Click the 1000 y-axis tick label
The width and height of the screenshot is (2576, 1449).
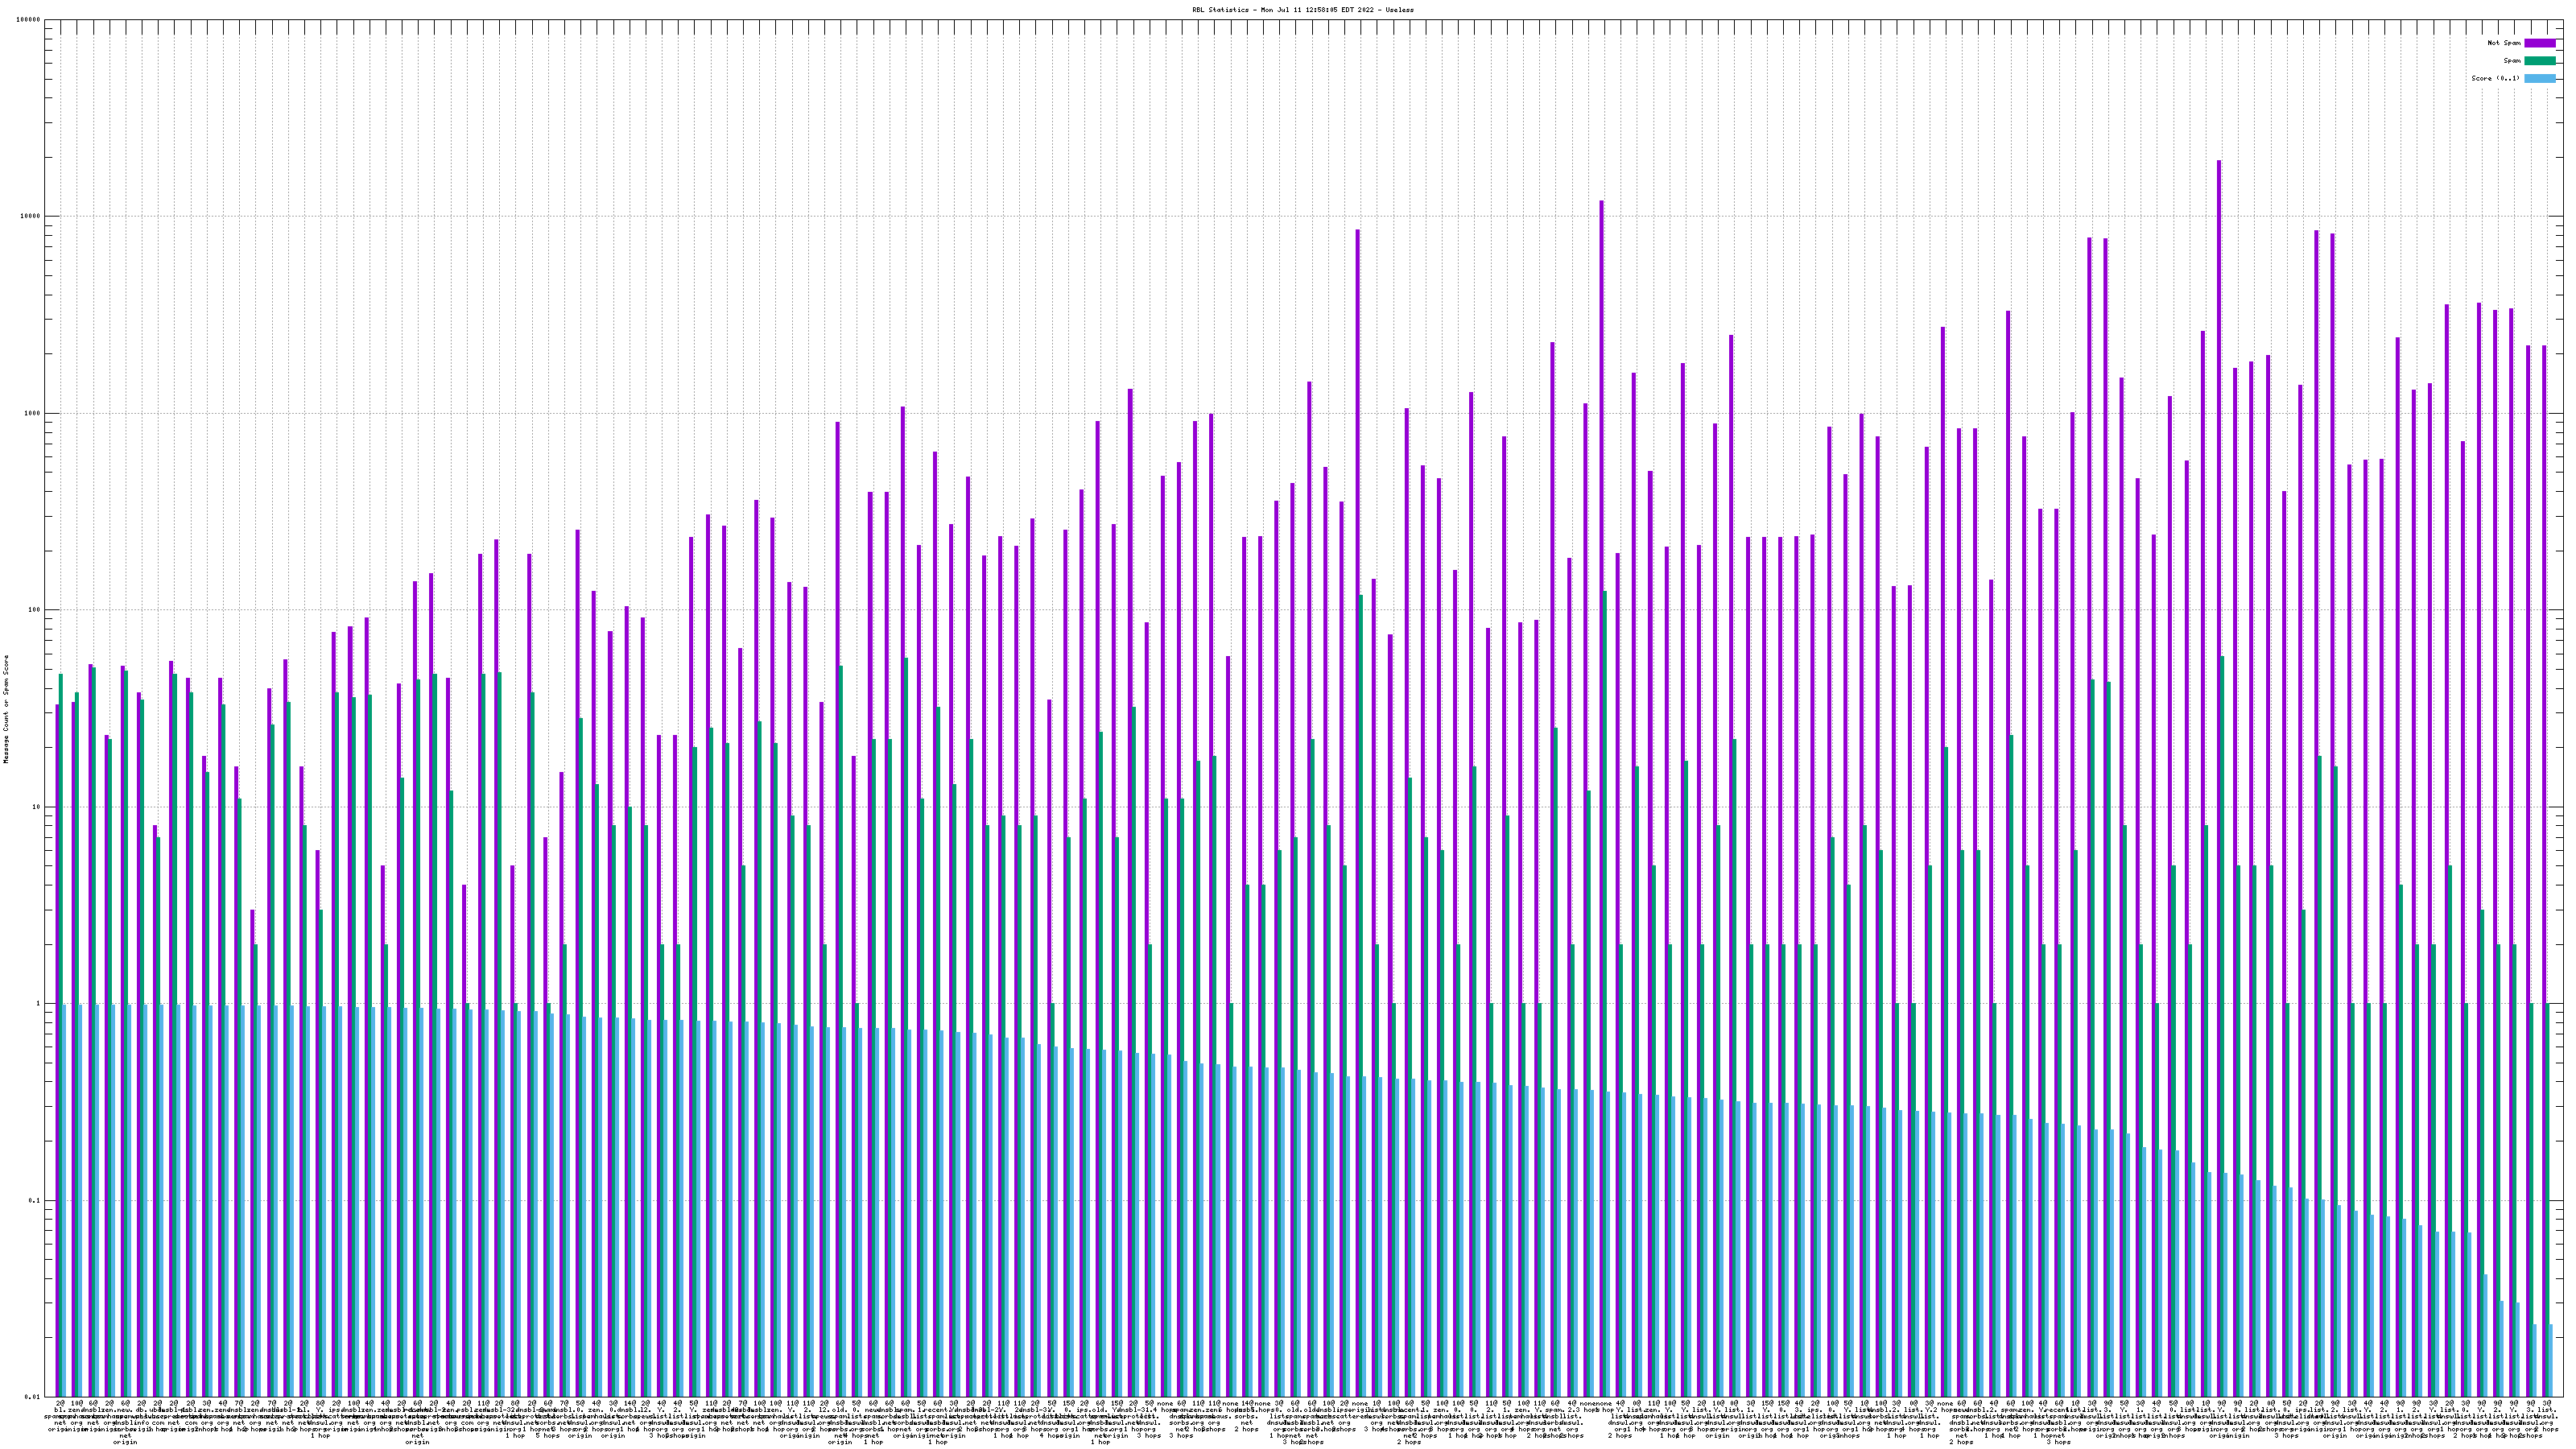coord(33,413)
